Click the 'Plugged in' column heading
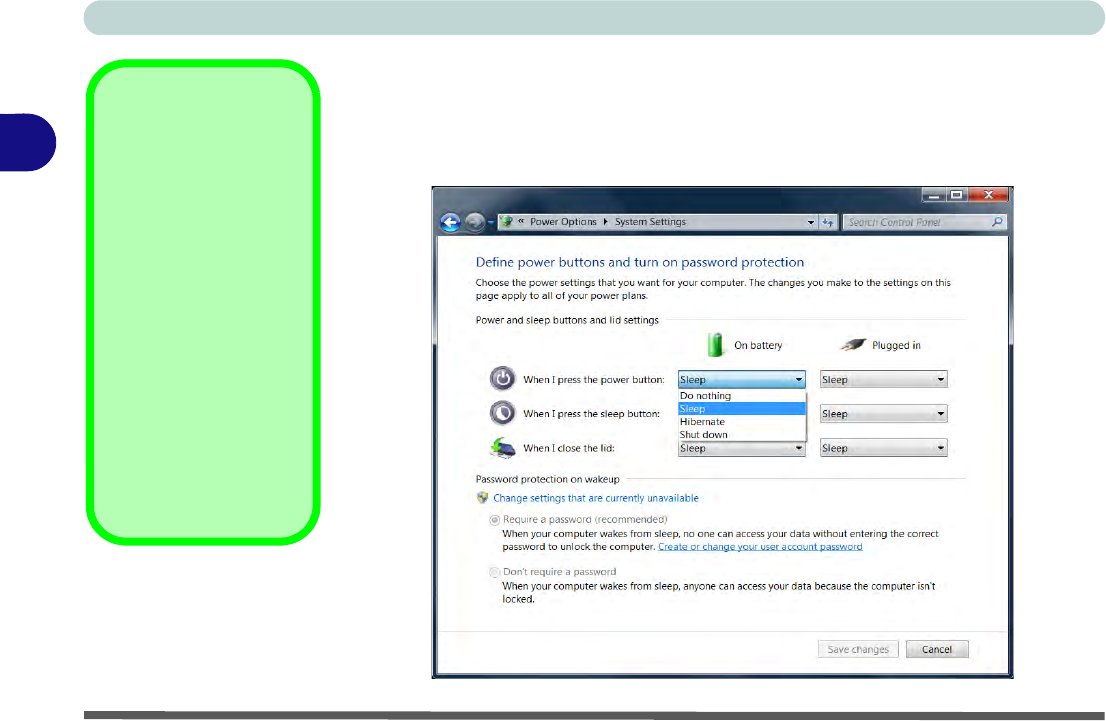The height and width of the screenshot is (721, 1106). 896,345
